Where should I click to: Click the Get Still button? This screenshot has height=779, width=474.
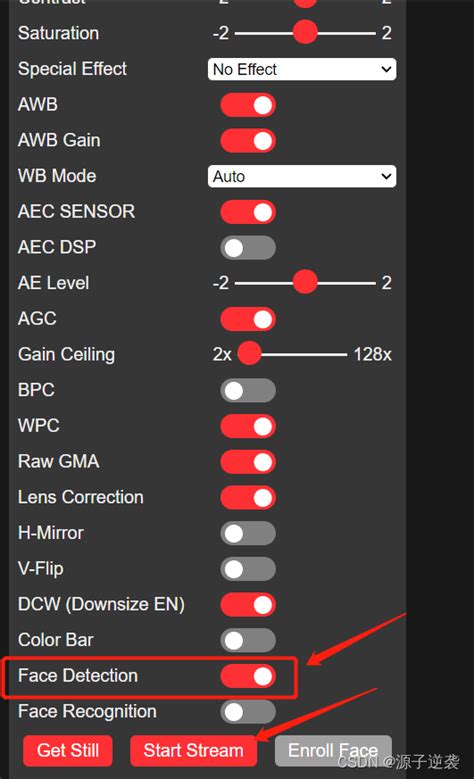[68, 750]
